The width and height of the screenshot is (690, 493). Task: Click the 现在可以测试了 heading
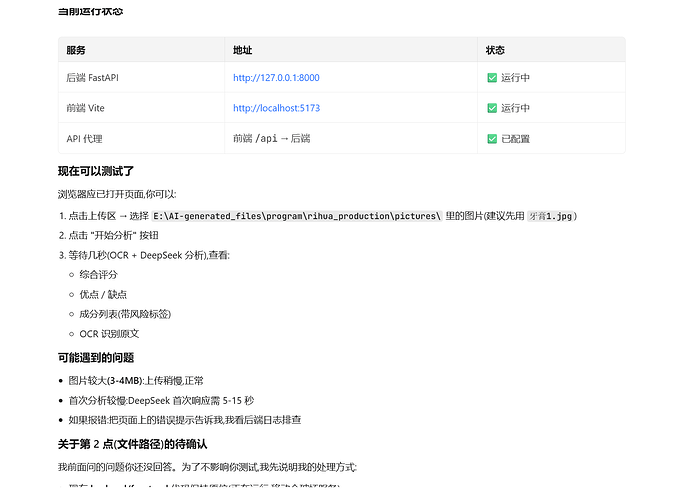tap(96, 171)
